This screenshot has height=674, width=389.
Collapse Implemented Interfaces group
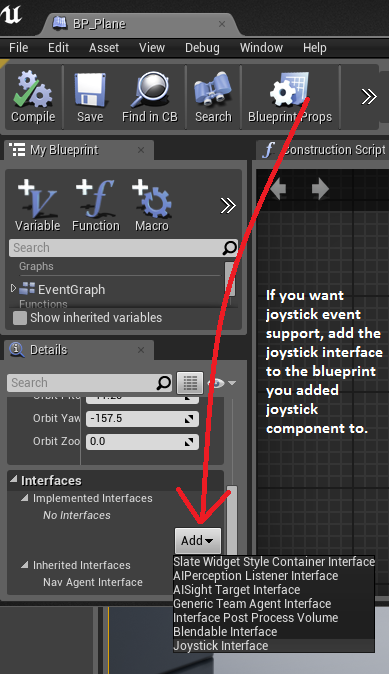pos(25,498)
